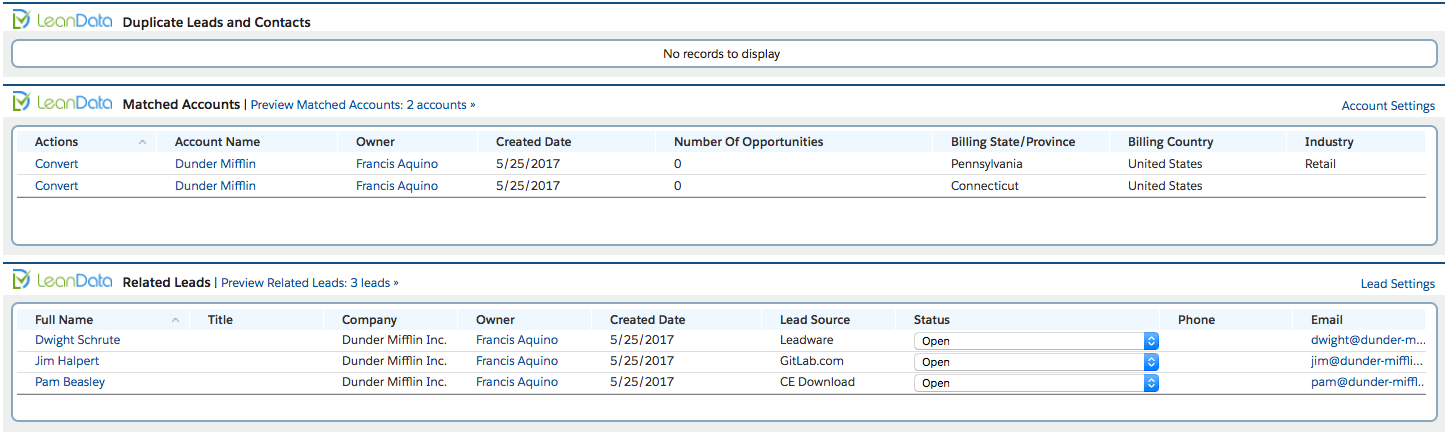Click Connecticut billing state cell

(985, 186)
